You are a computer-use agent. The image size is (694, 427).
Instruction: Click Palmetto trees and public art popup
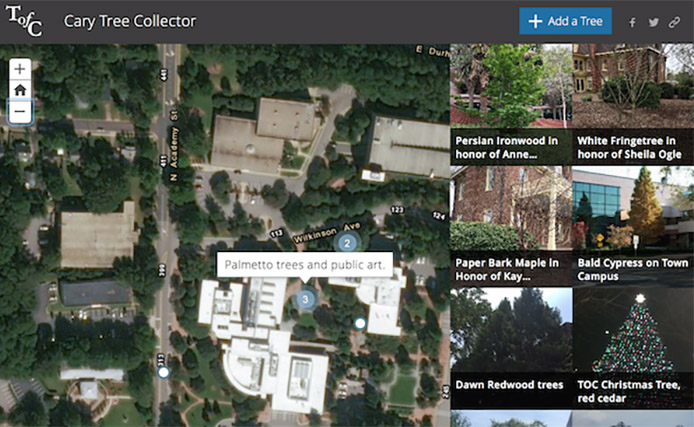[305, 265]
